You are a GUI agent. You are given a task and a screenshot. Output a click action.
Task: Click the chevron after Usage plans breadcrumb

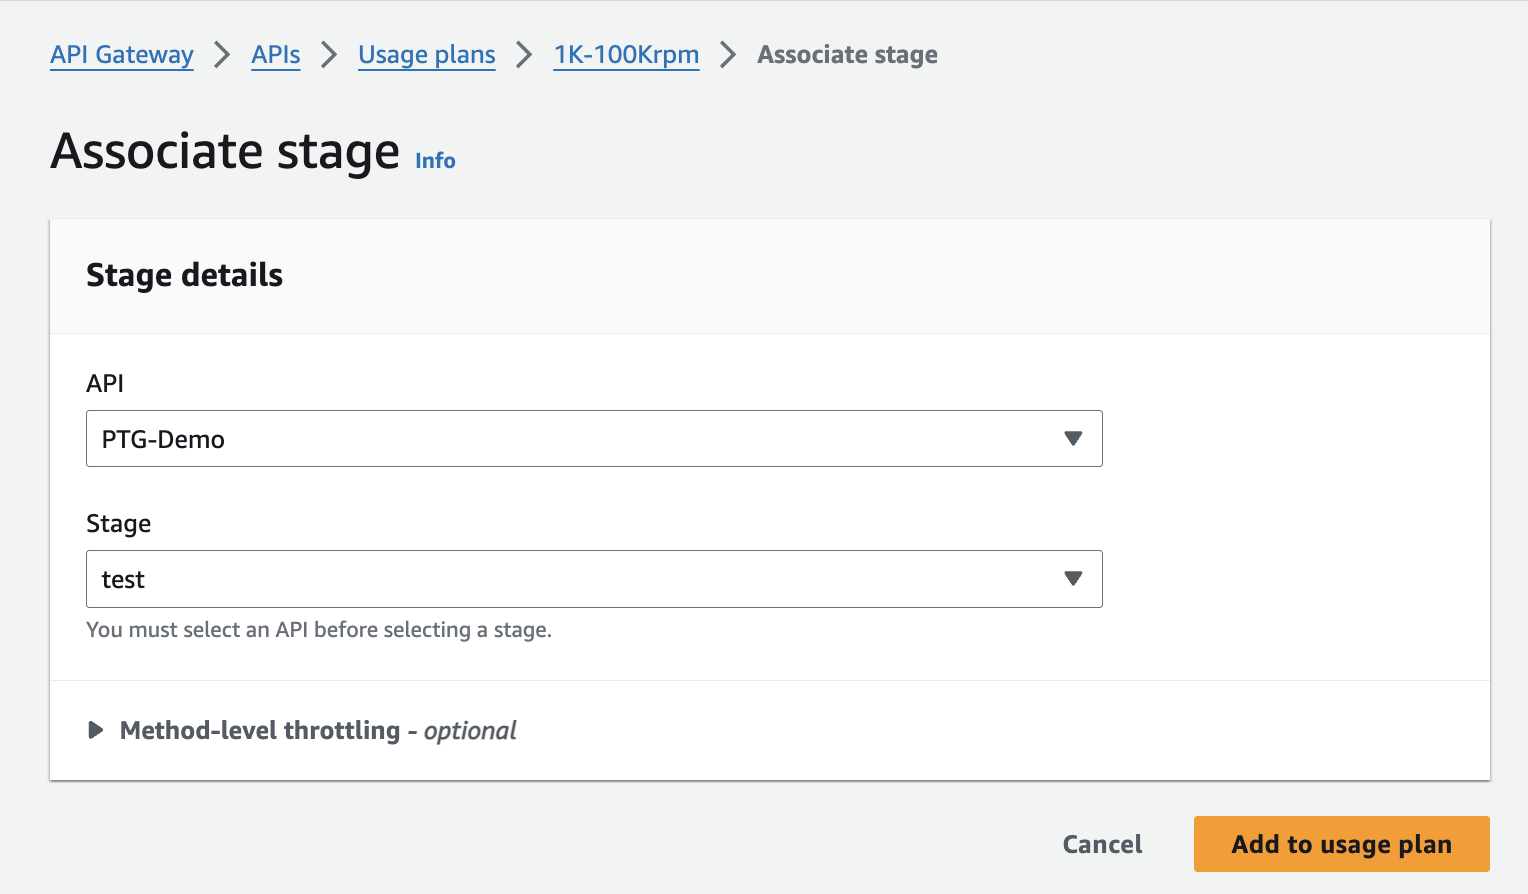524,55
